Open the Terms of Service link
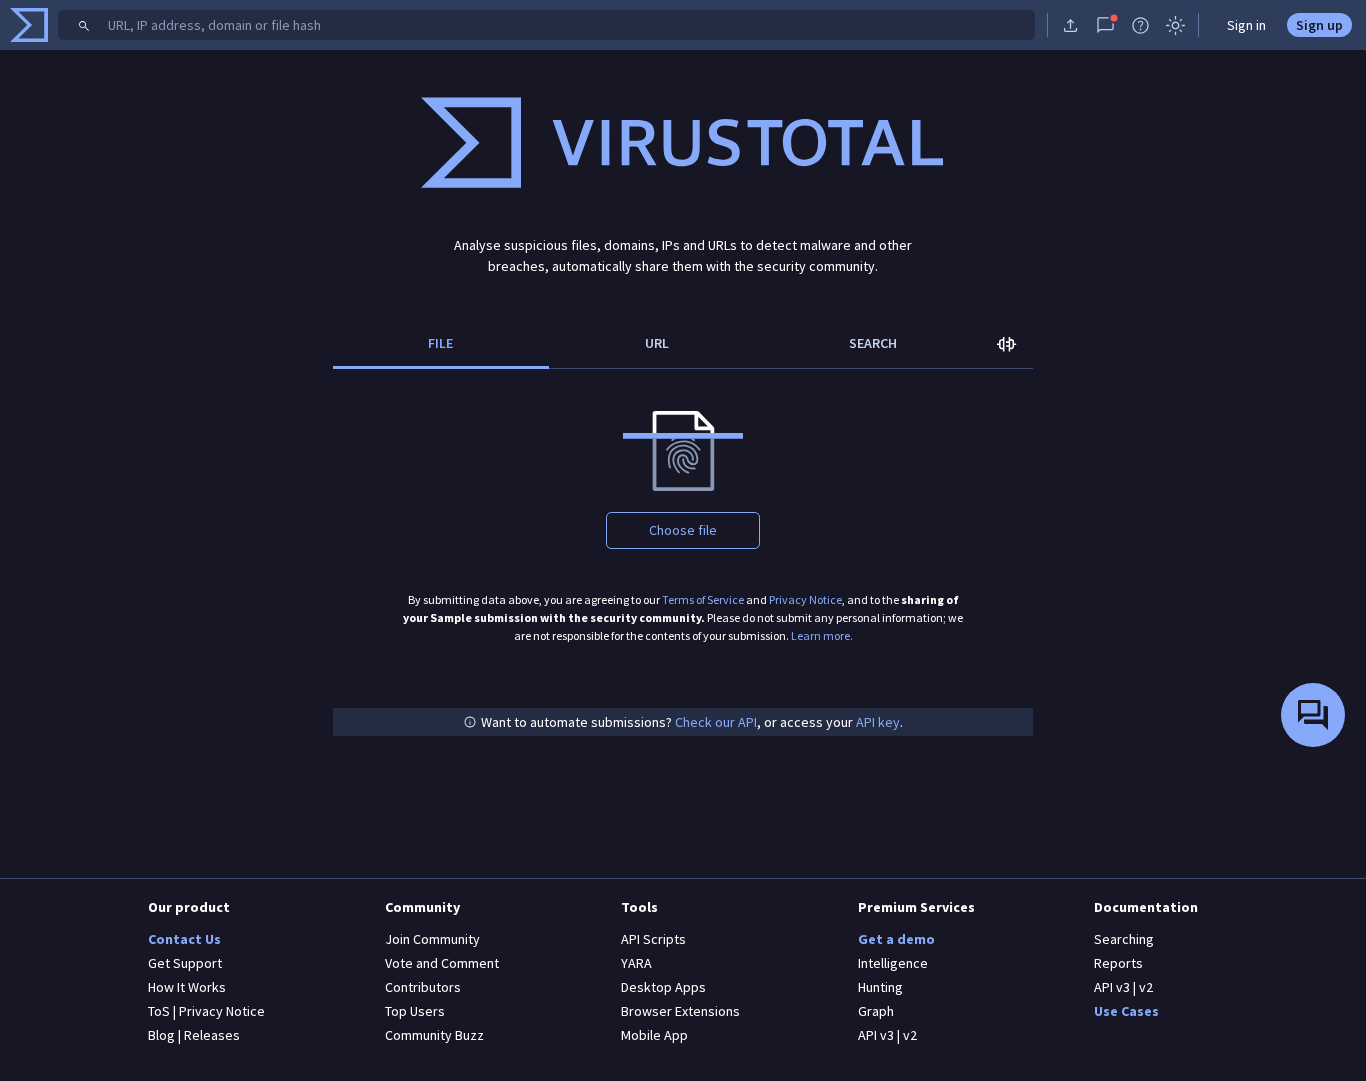 (x=703, y=600)
